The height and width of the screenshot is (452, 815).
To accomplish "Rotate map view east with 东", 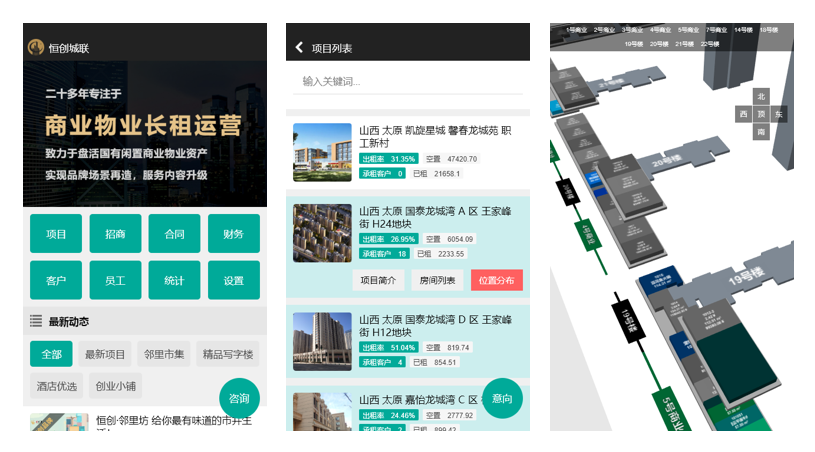I will (779, 115).
